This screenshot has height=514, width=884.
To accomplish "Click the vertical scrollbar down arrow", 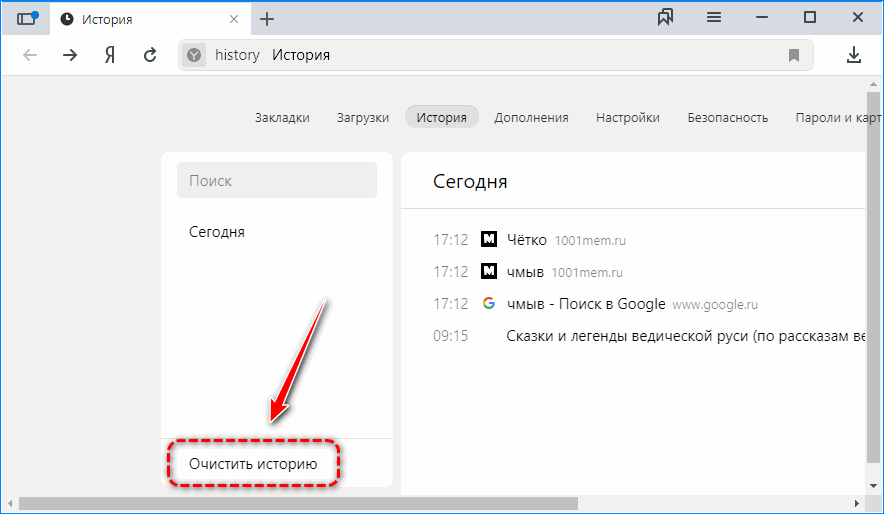I will (873, 486).
